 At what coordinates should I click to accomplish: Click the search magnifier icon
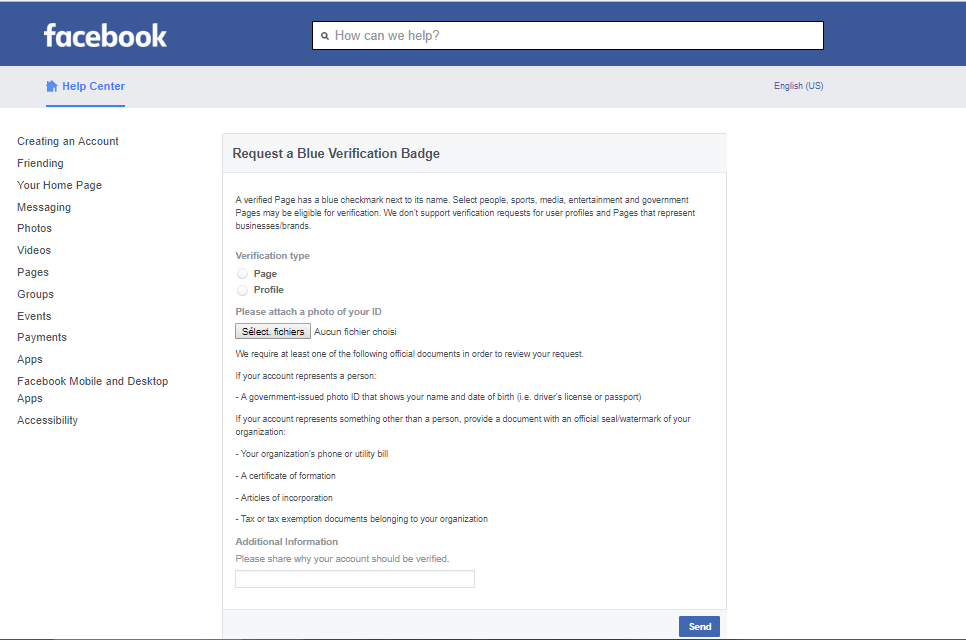coord(325,36)
